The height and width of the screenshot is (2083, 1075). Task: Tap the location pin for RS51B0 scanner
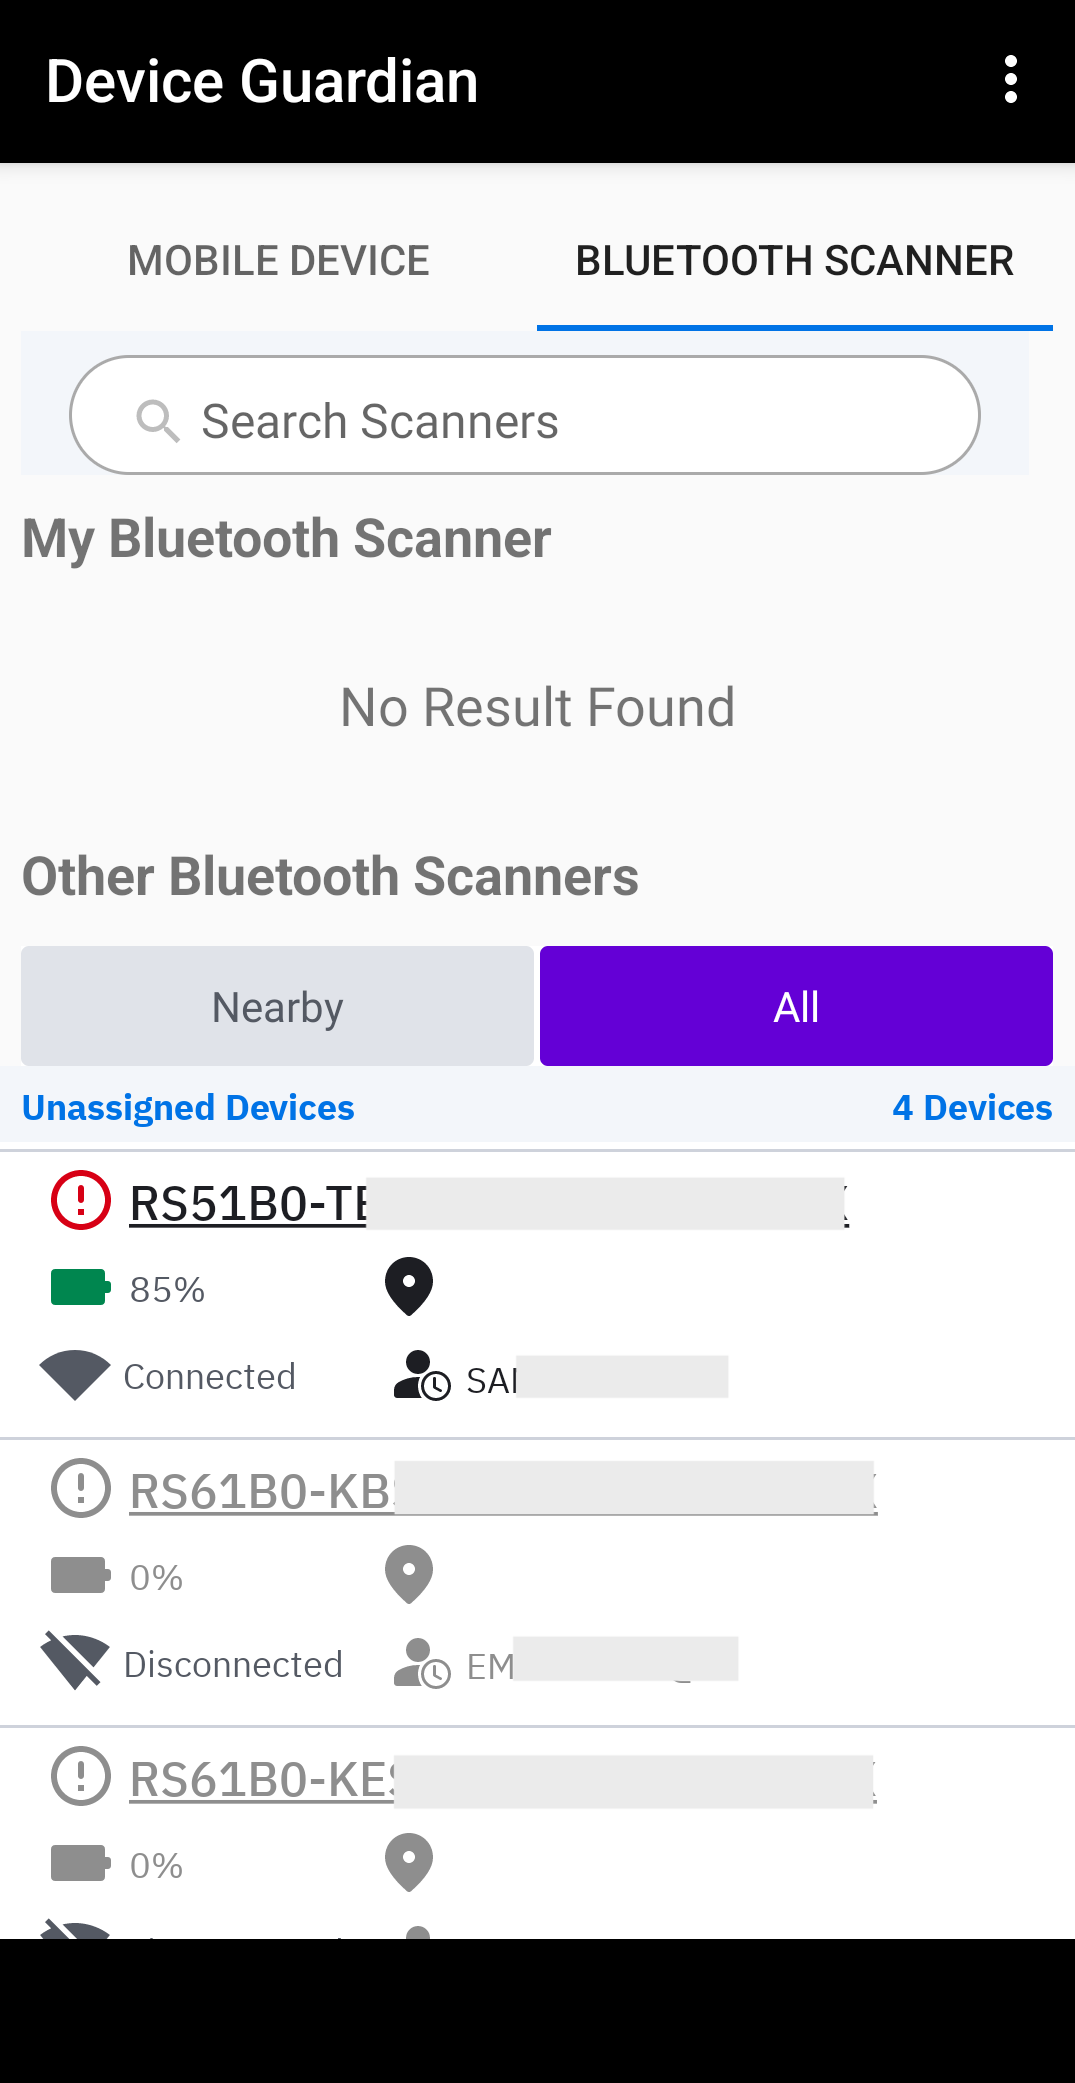409,1286
